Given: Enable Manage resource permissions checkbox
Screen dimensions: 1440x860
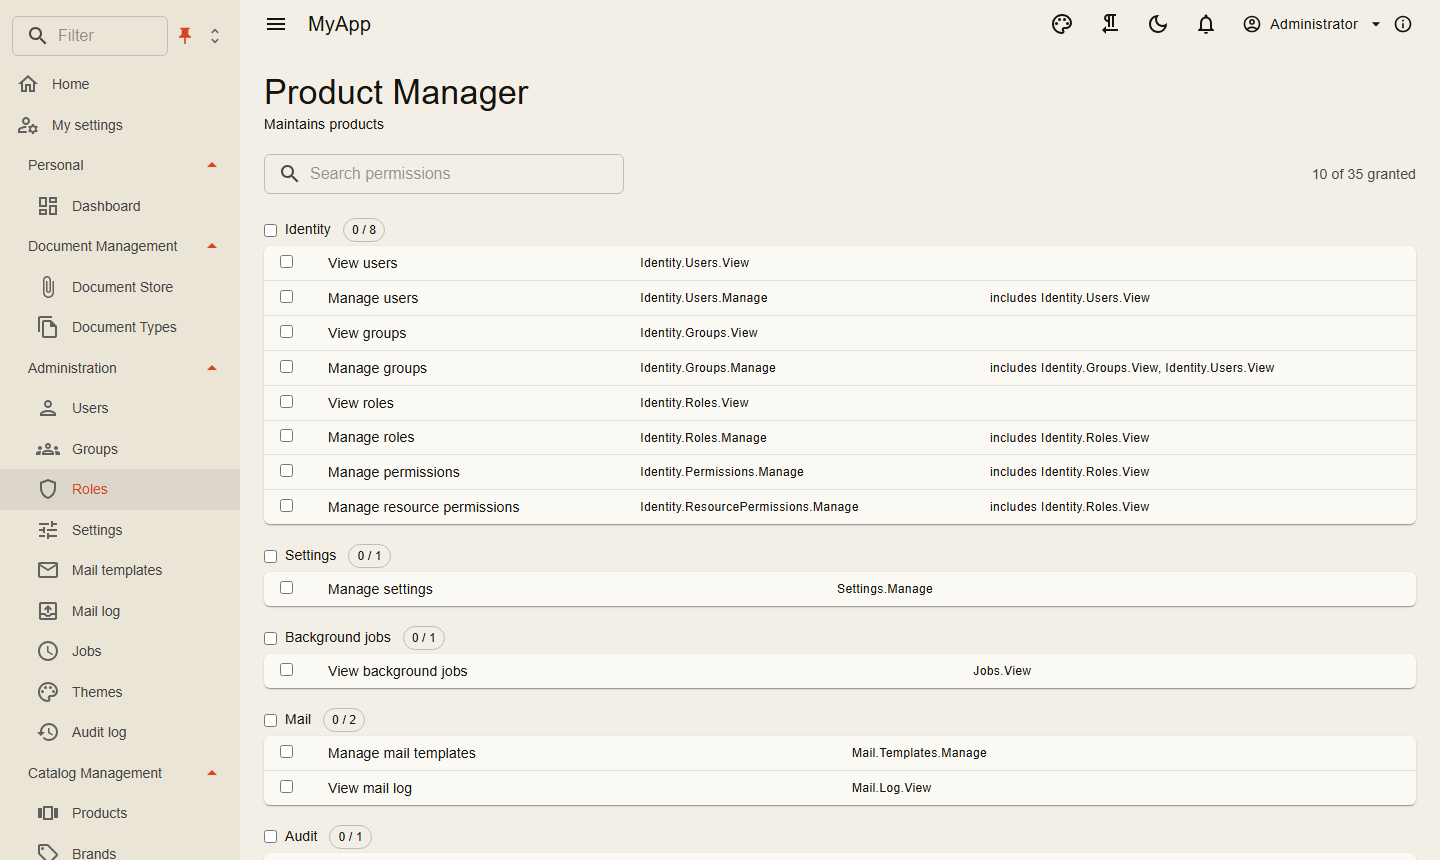Looking at the screenshot, I should pos(287,506).
